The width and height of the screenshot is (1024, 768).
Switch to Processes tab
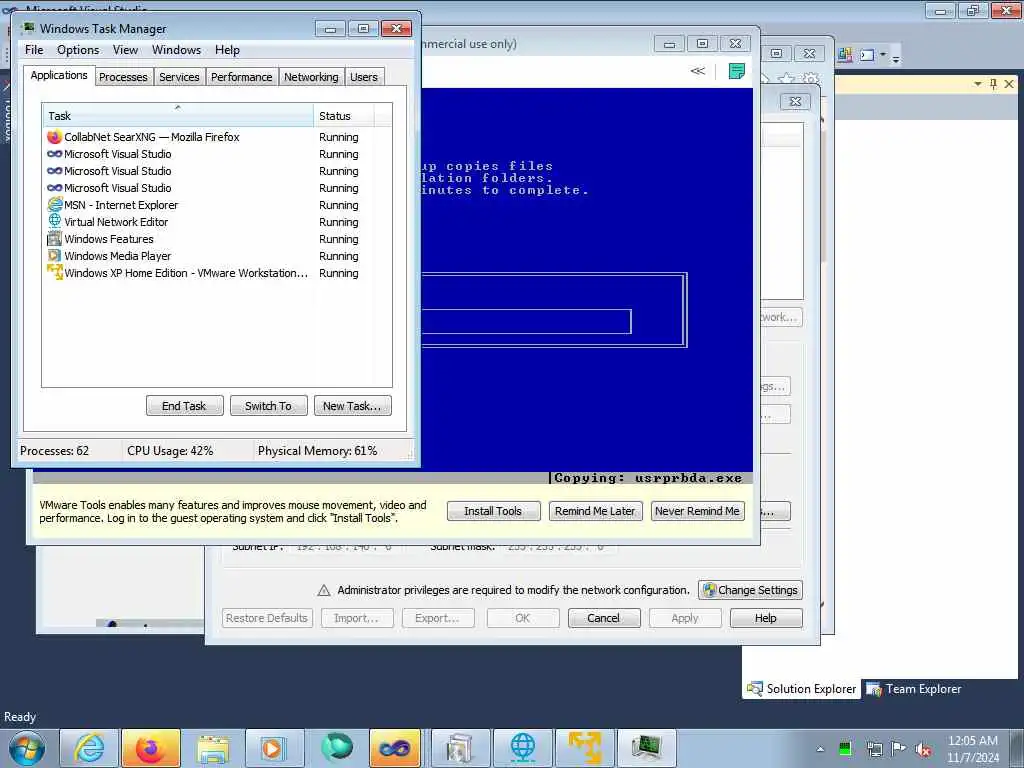tap(123, 77)
